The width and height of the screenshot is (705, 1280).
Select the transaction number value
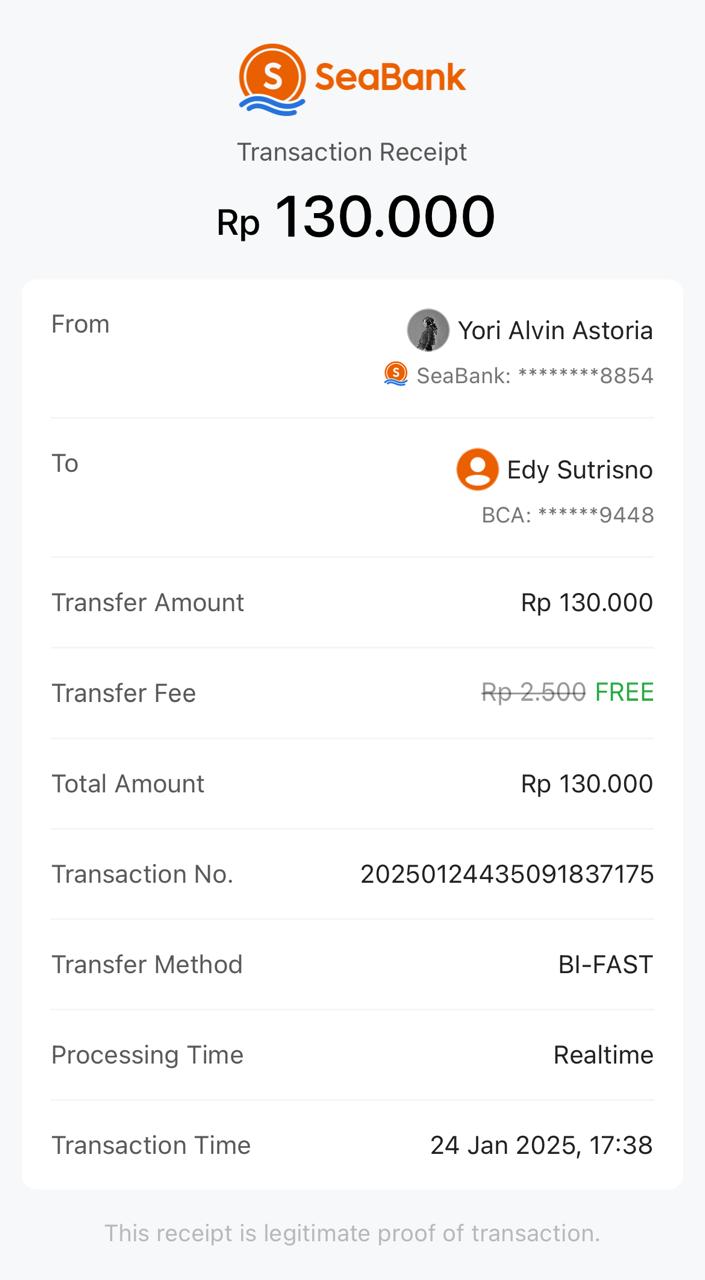tap(507, 874)
